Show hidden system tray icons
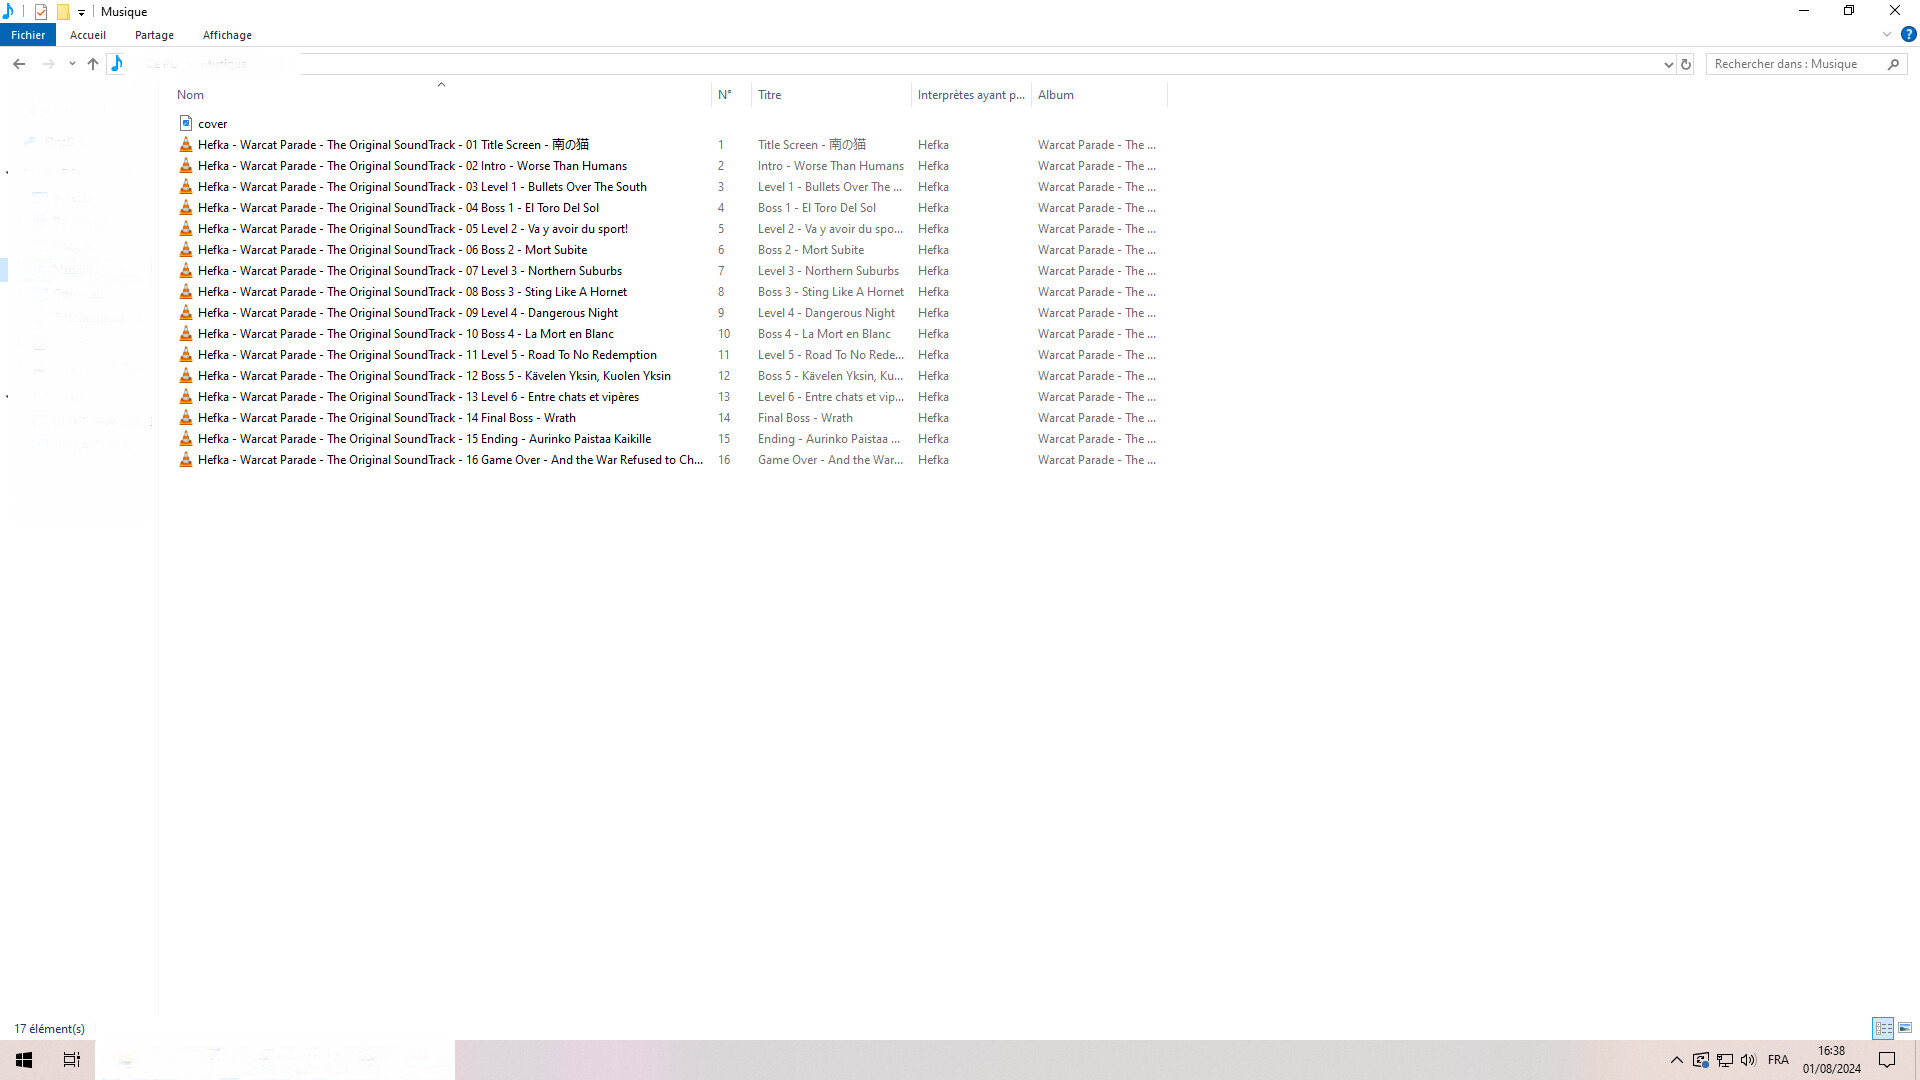Viewport: 1920px width, 1080px height. (1677, 1060)
